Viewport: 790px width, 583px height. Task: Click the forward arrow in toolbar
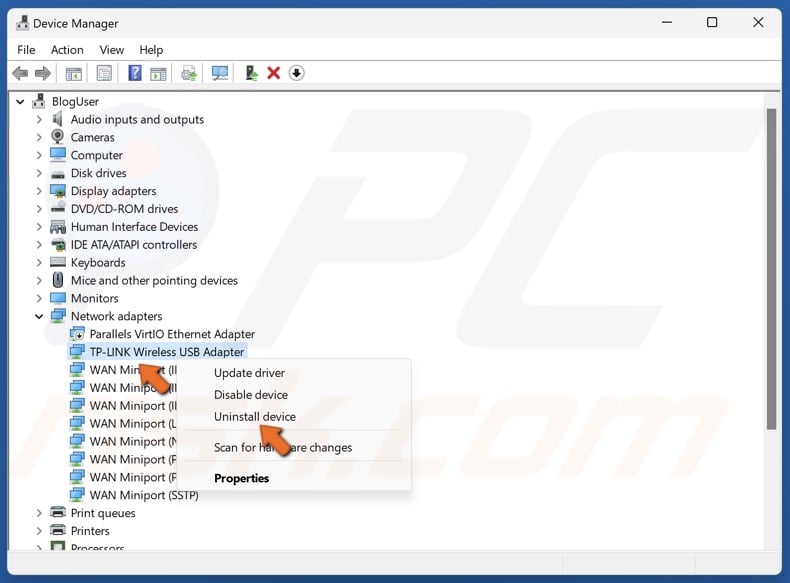(43, 74)
